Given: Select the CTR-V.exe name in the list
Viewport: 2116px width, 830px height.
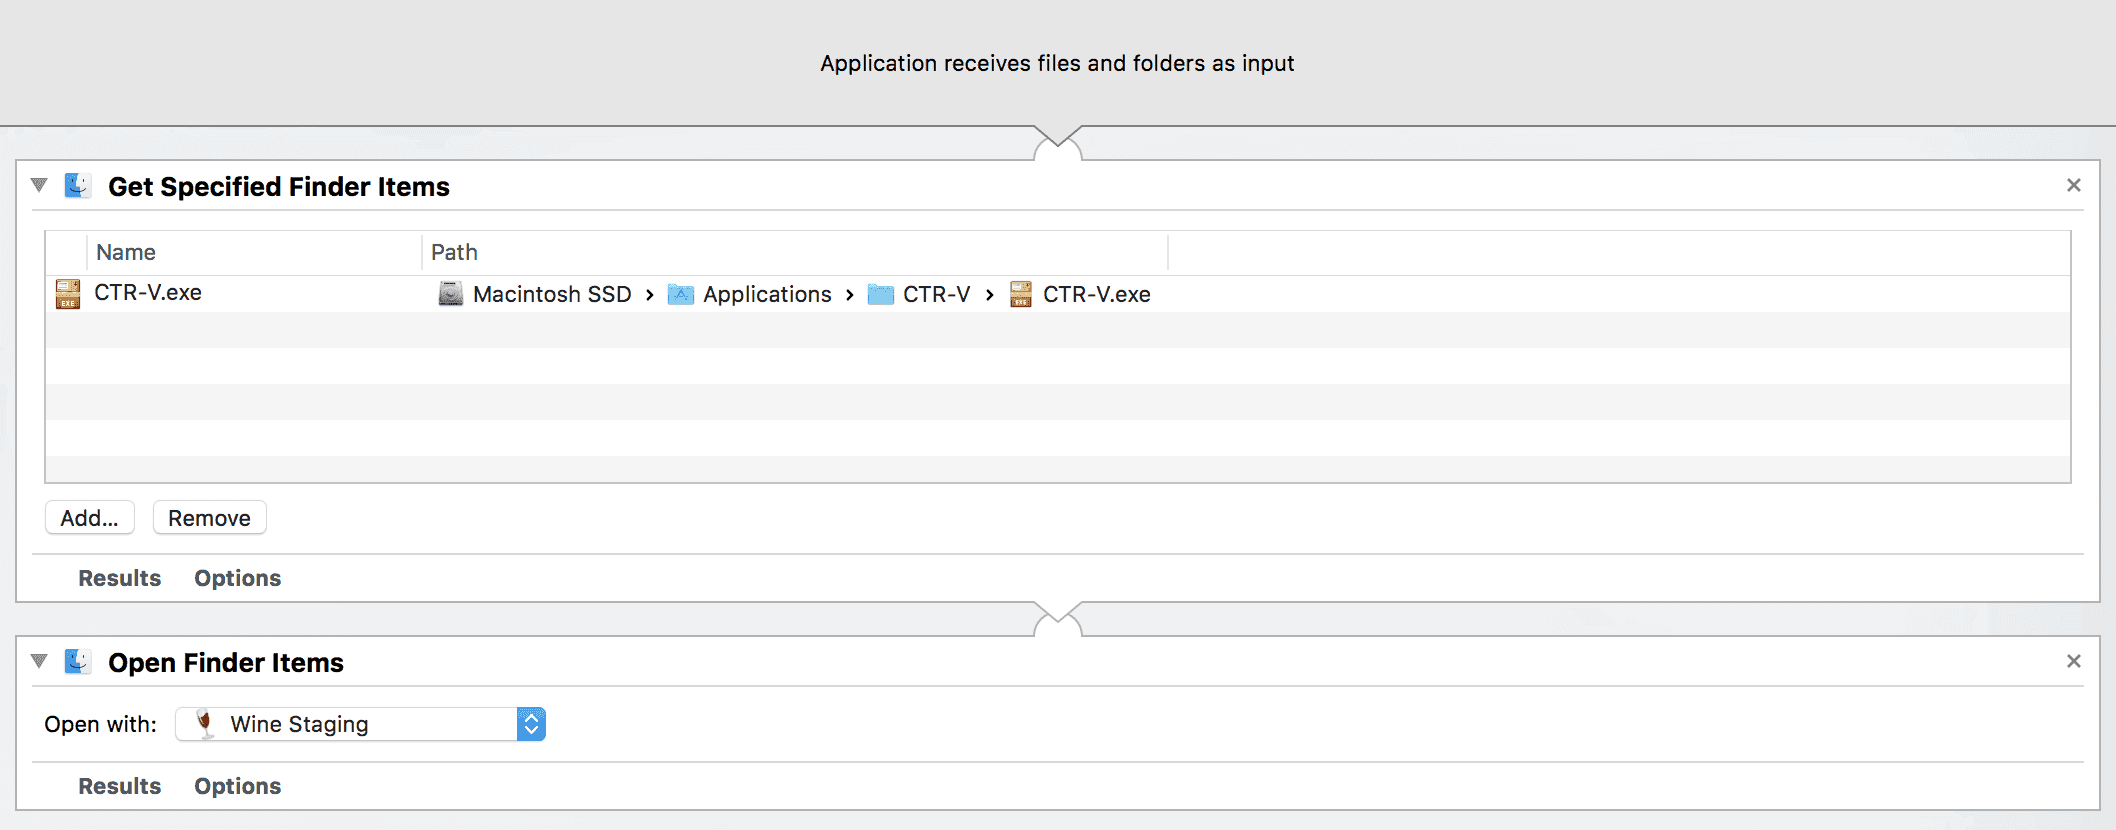Looking at the screenshot, I should click(x=148, y=293).
